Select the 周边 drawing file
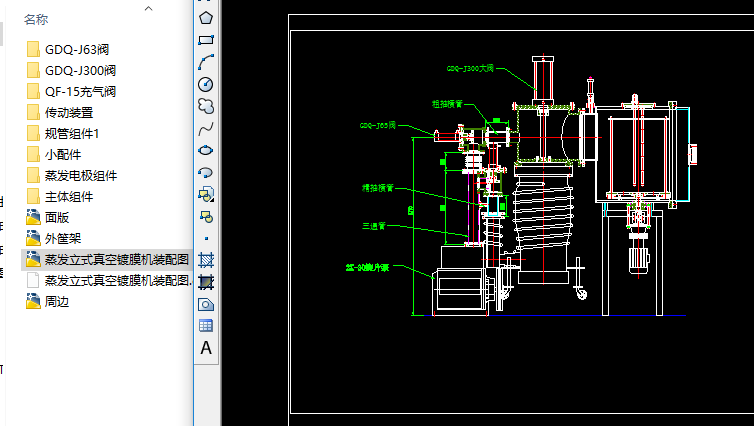The height and width of the screenshot is (426, 754). pyautogui.click(x=57, y=301)
